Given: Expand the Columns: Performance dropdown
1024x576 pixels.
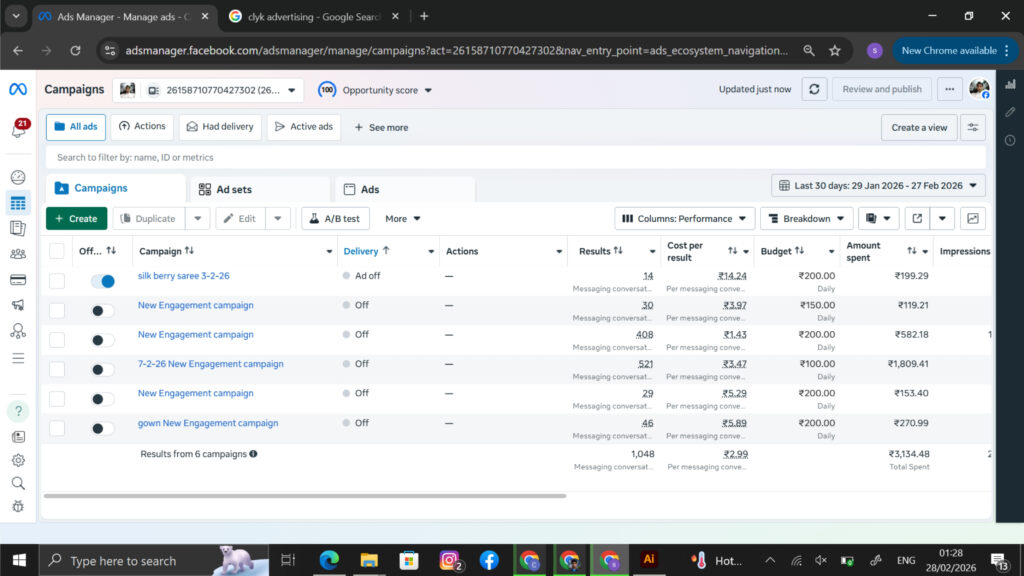Looking at the screenshot, I should pos(684,218).
